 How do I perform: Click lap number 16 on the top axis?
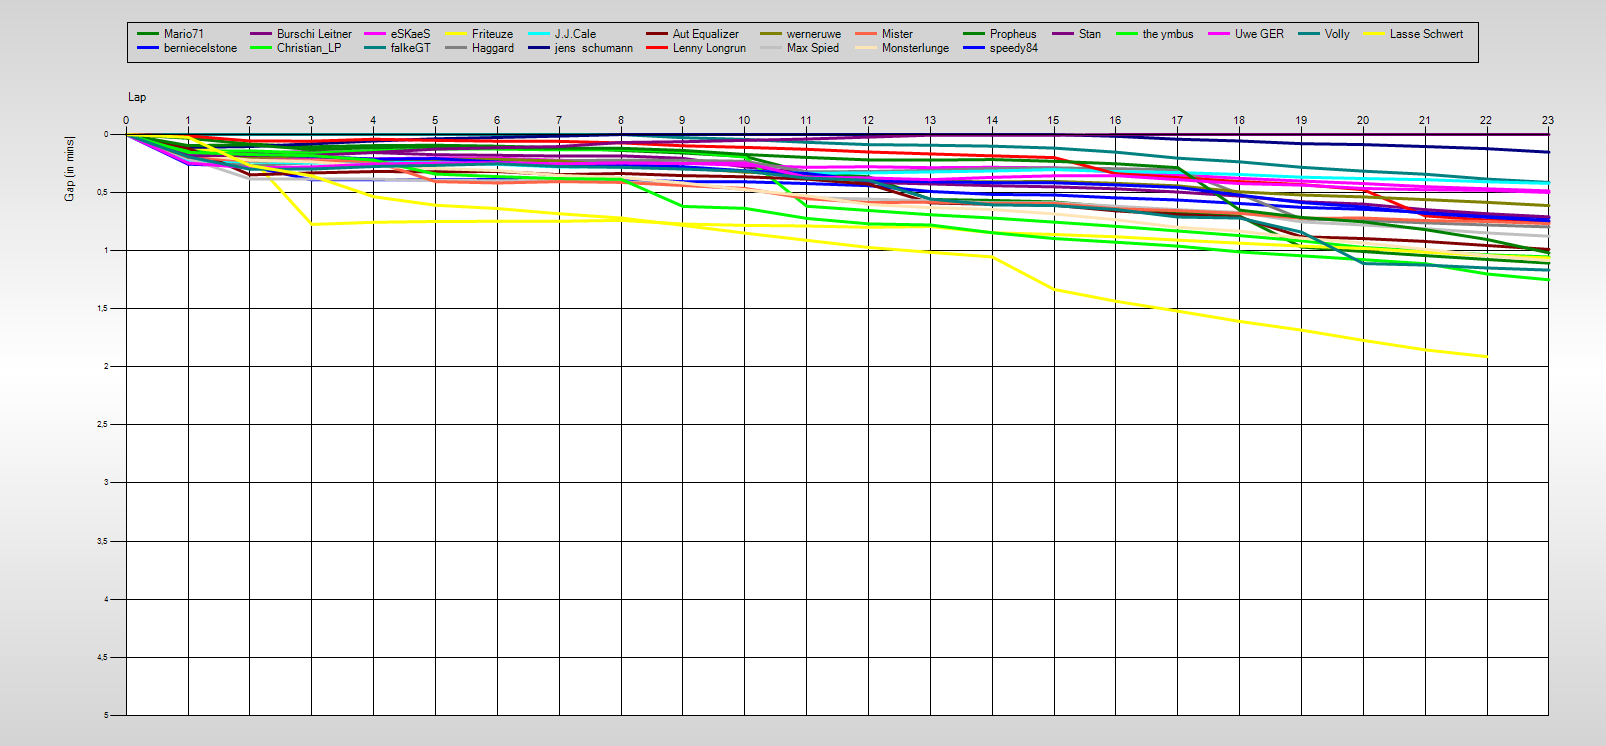click(1115, 120)
